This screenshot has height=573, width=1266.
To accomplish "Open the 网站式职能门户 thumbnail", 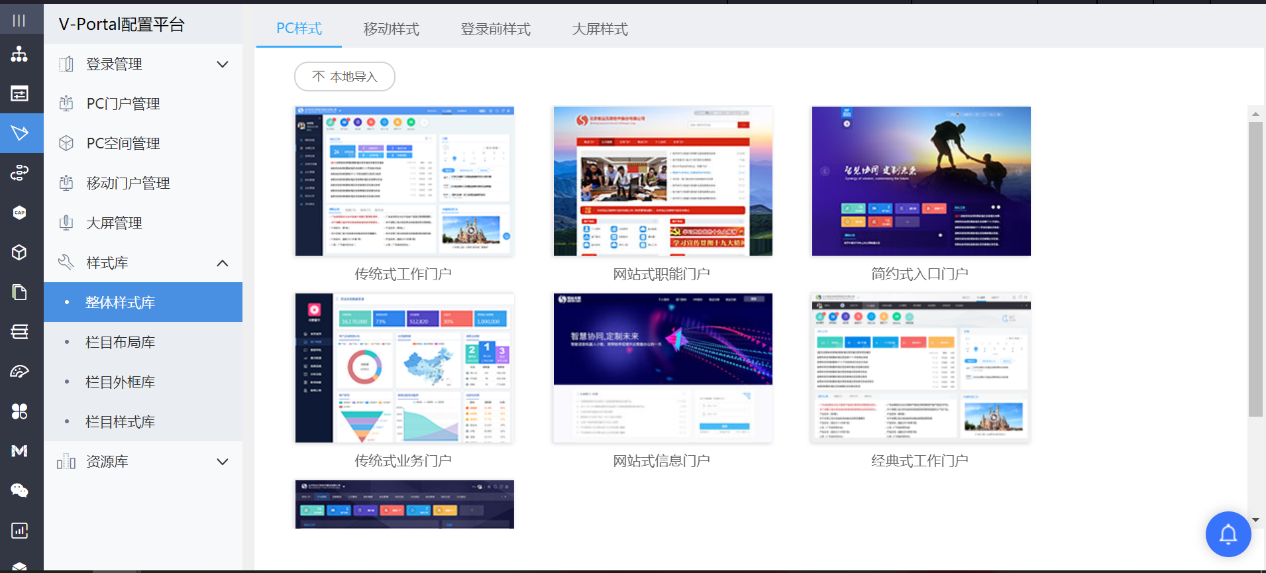I will click(662, 182).
